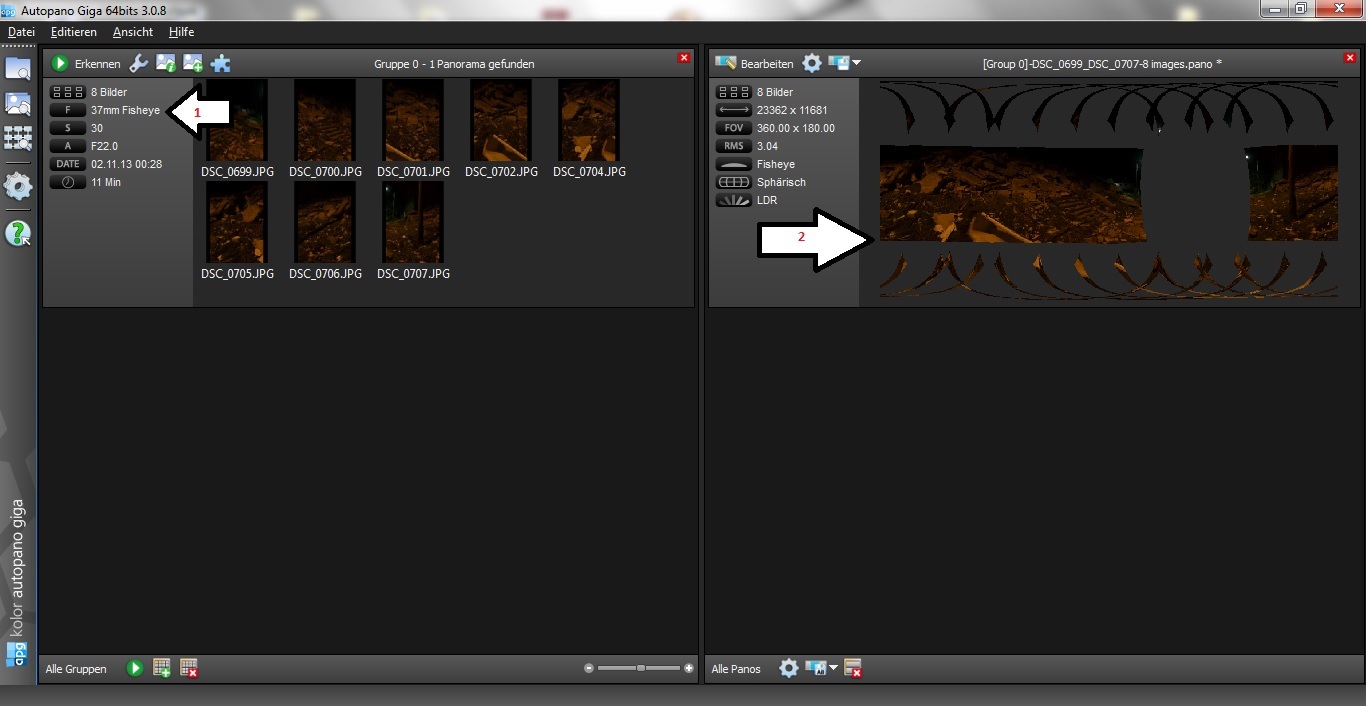Click the help question mark sidebar icon

(x=18, y=234)
